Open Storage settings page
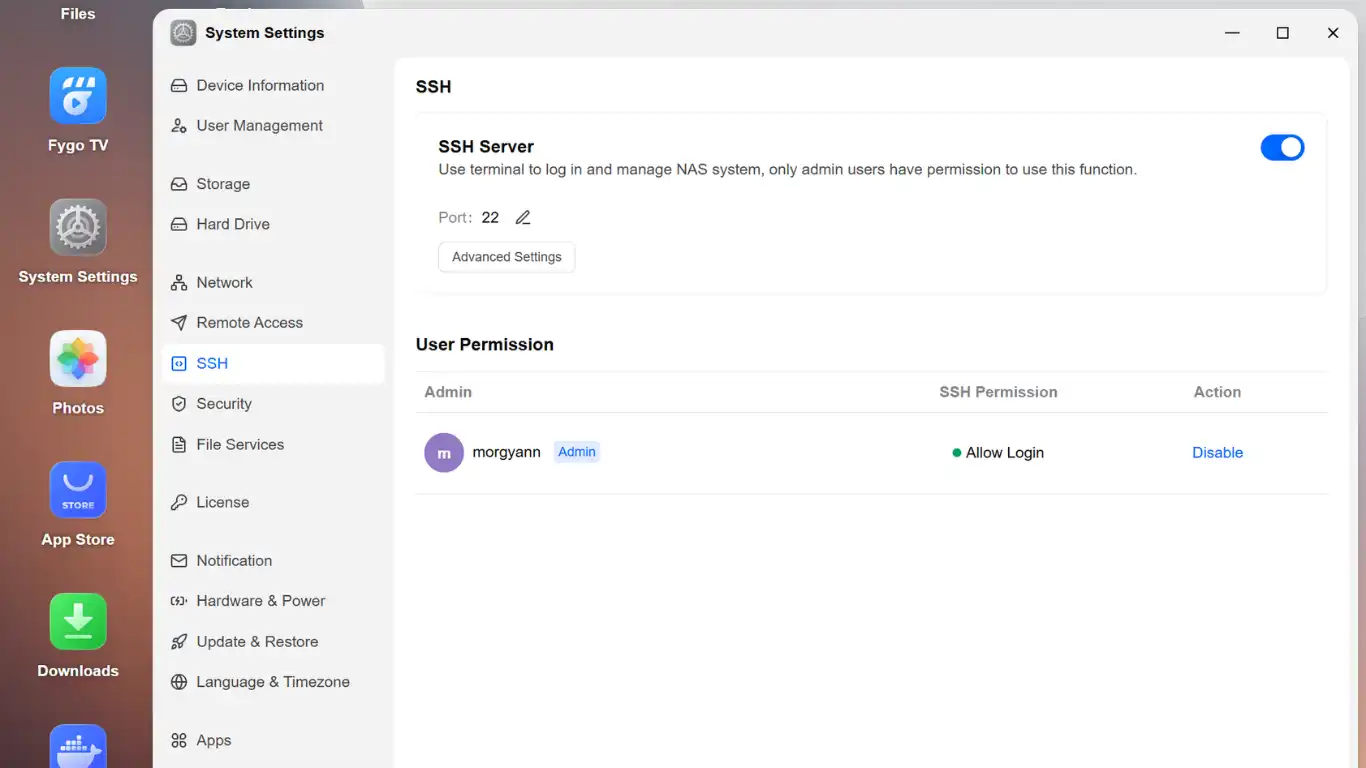 [273, 184]
